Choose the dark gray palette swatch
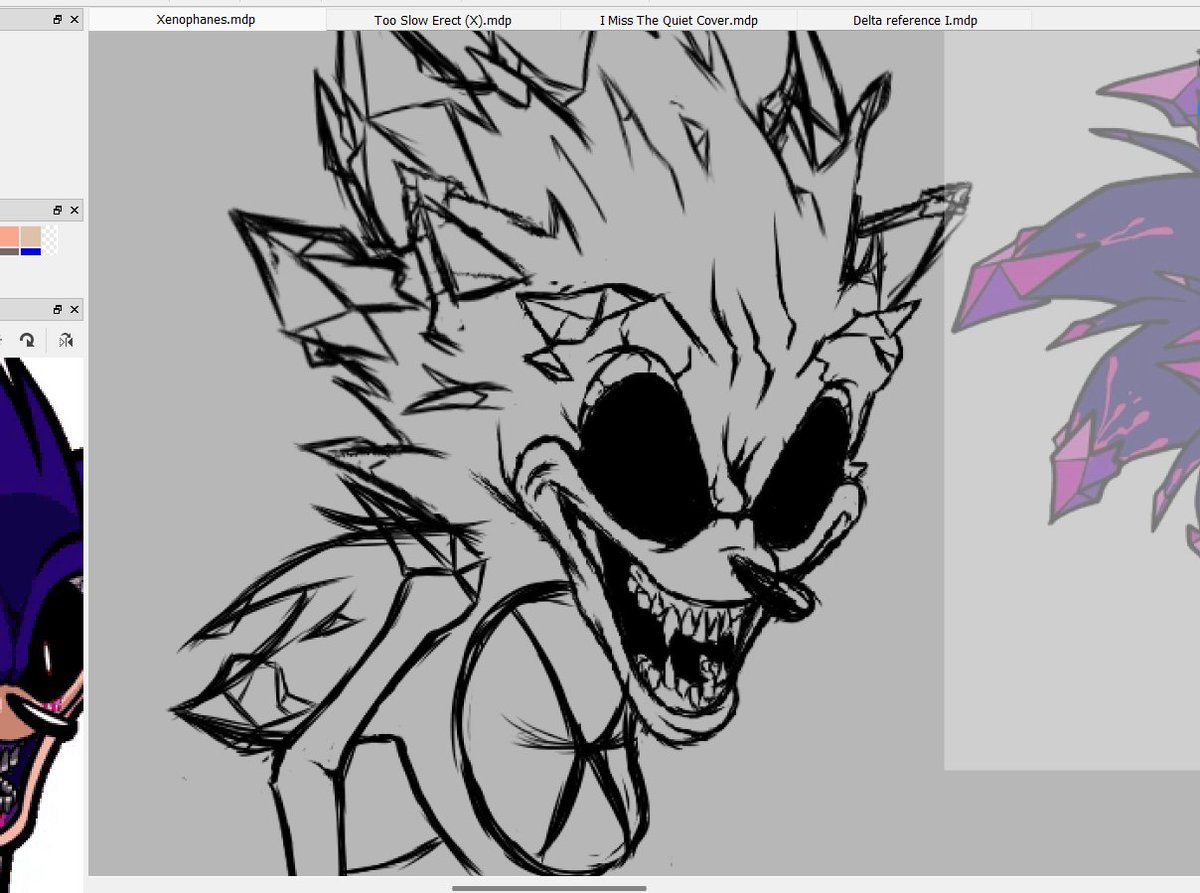The width and height of the screenshot is (1200, 893). coord(9,252)
